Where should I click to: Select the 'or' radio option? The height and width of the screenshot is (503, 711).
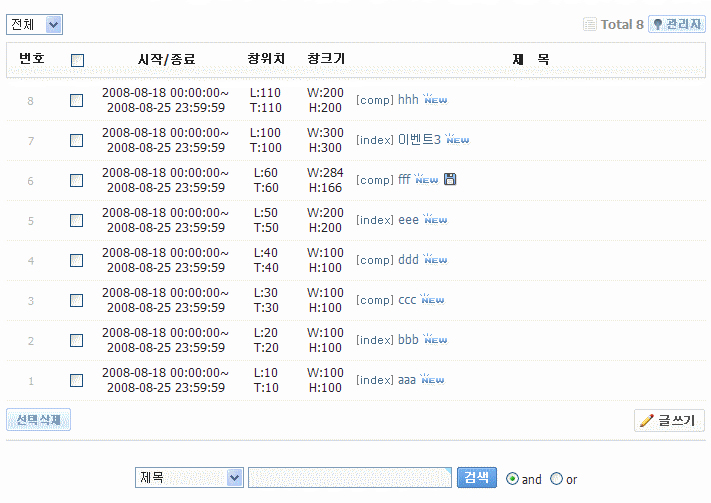(557, 479)
